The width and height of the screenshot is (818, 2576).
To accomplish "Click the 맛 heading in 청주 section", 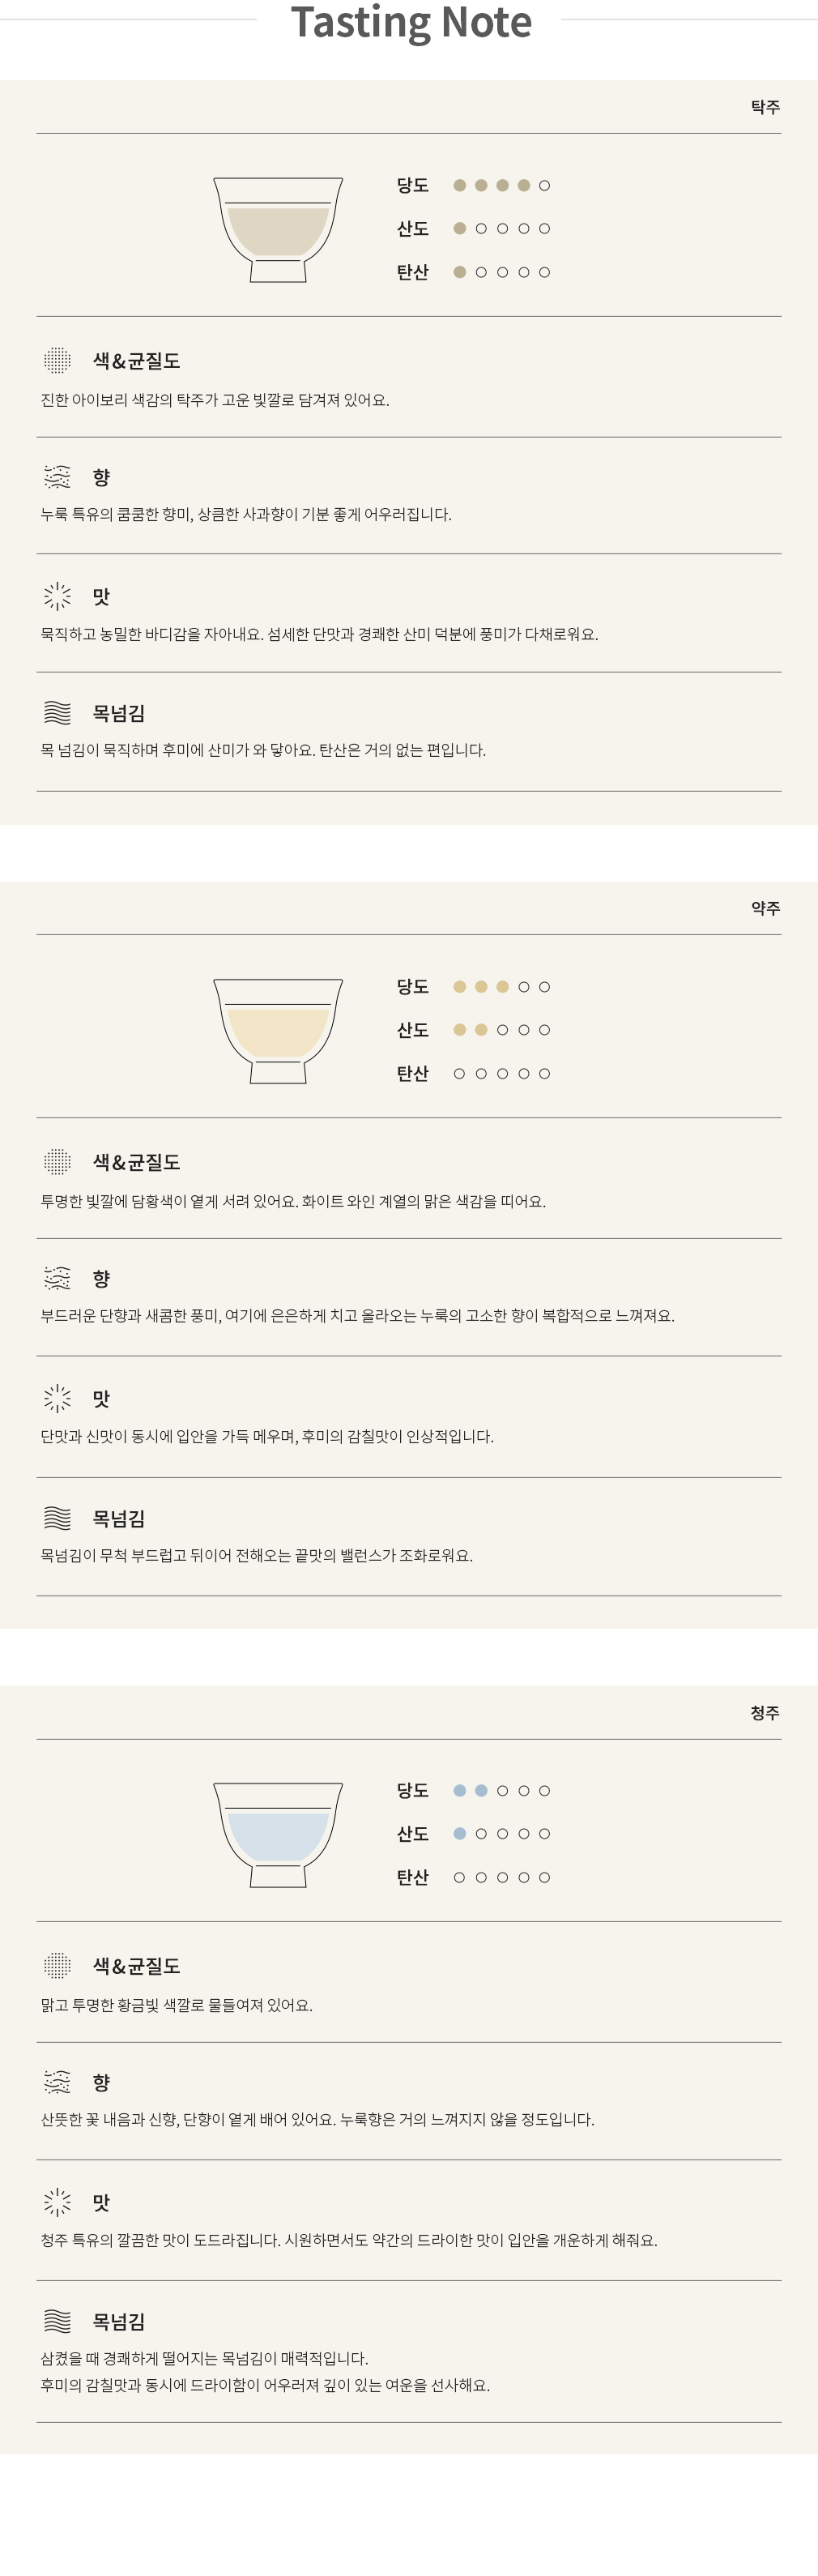I will coord(101,2202).
